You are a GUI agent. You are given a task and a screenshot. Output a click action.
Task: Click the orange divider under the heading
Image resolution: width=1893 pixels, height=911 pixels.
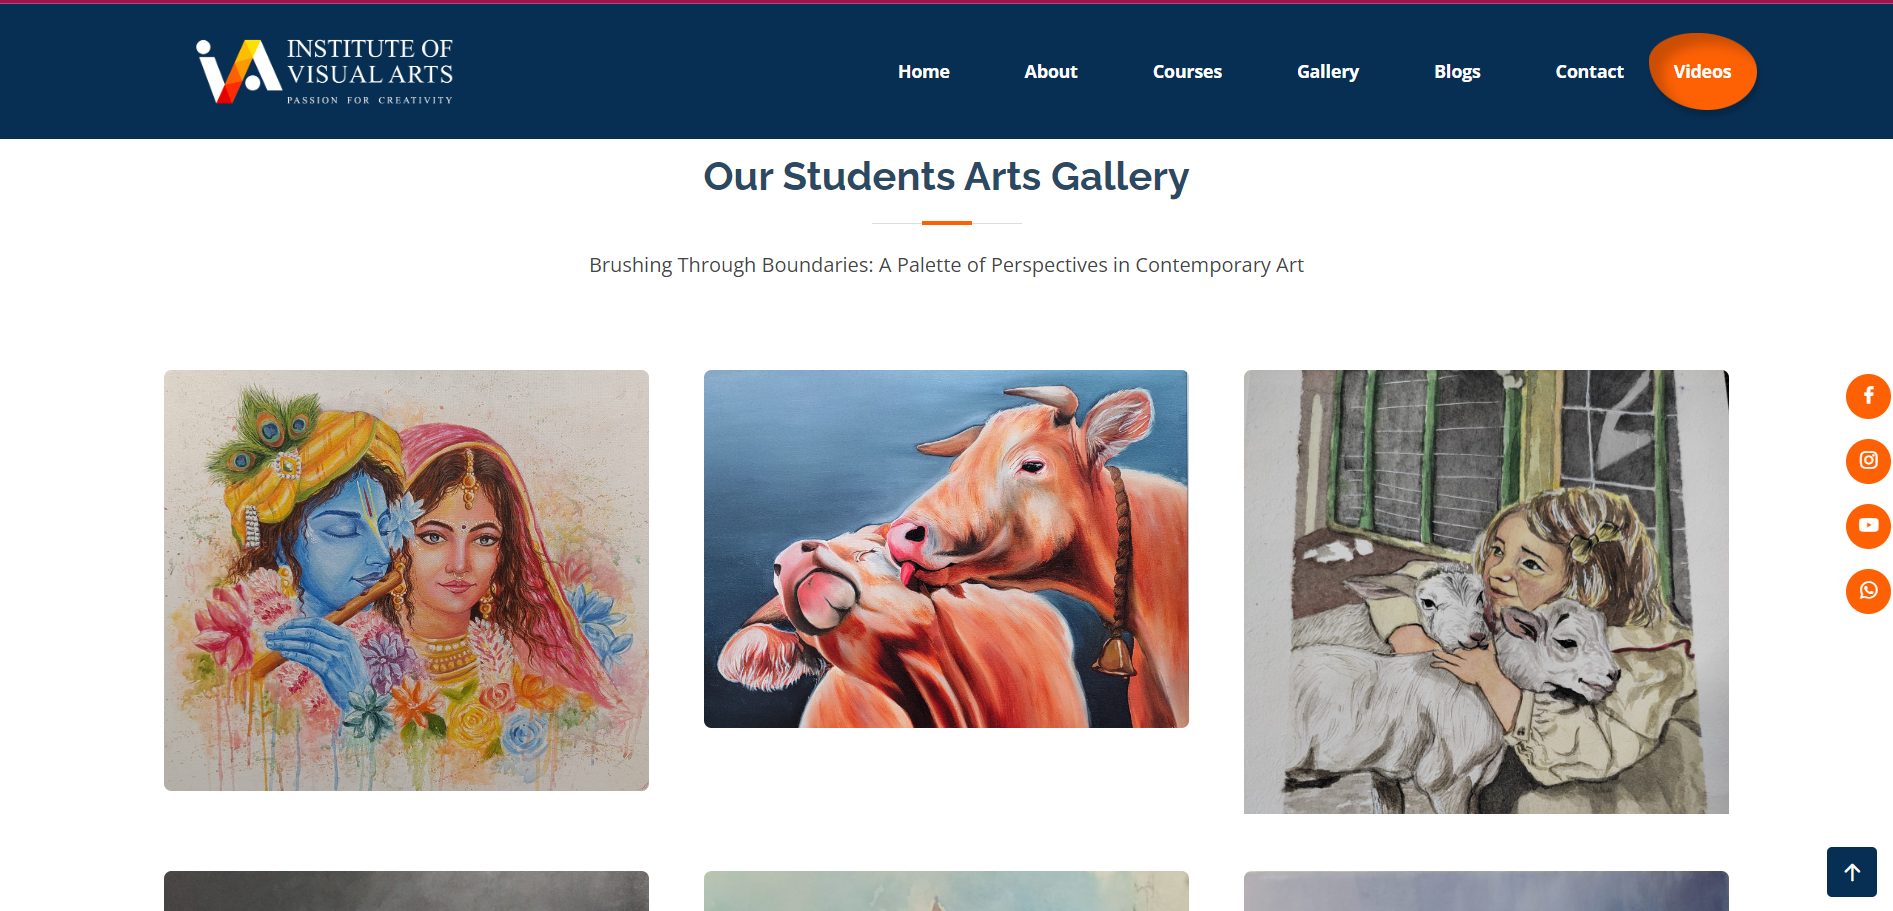click(x=946, y=222)
